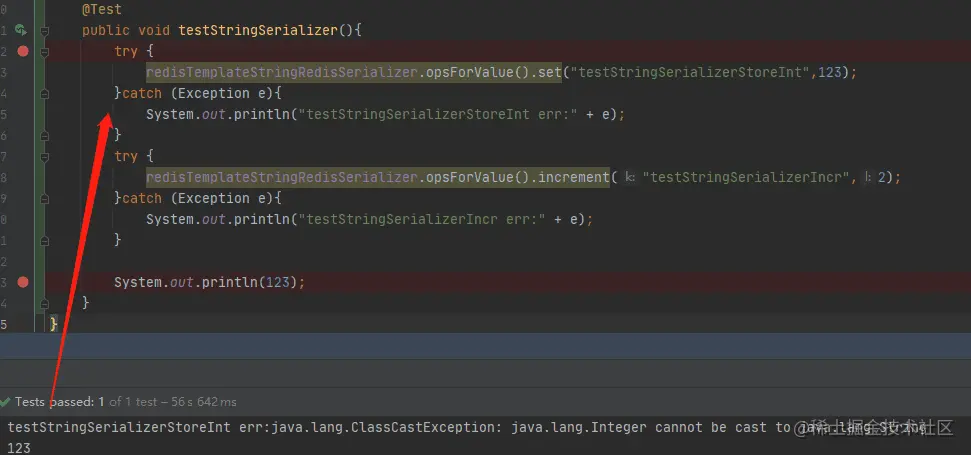The image size is (971, 455).
Task: Click the "testStringSerializerIncr" string argument
Action: pyautogui.click(x=746, y=178)
